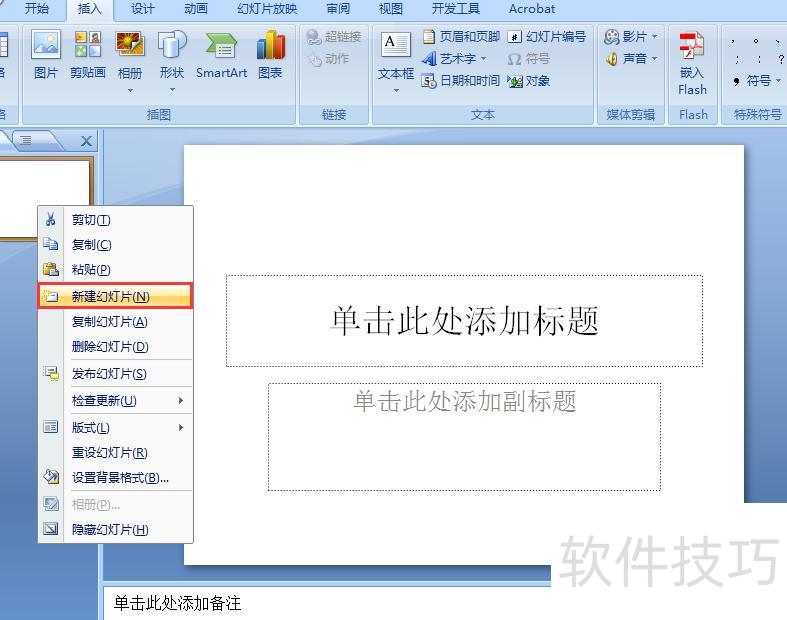The height and width of the screenshot is (620, 787).
Task: Click the 设置背景格式 paint bucket icon
Action: (51, 476)
